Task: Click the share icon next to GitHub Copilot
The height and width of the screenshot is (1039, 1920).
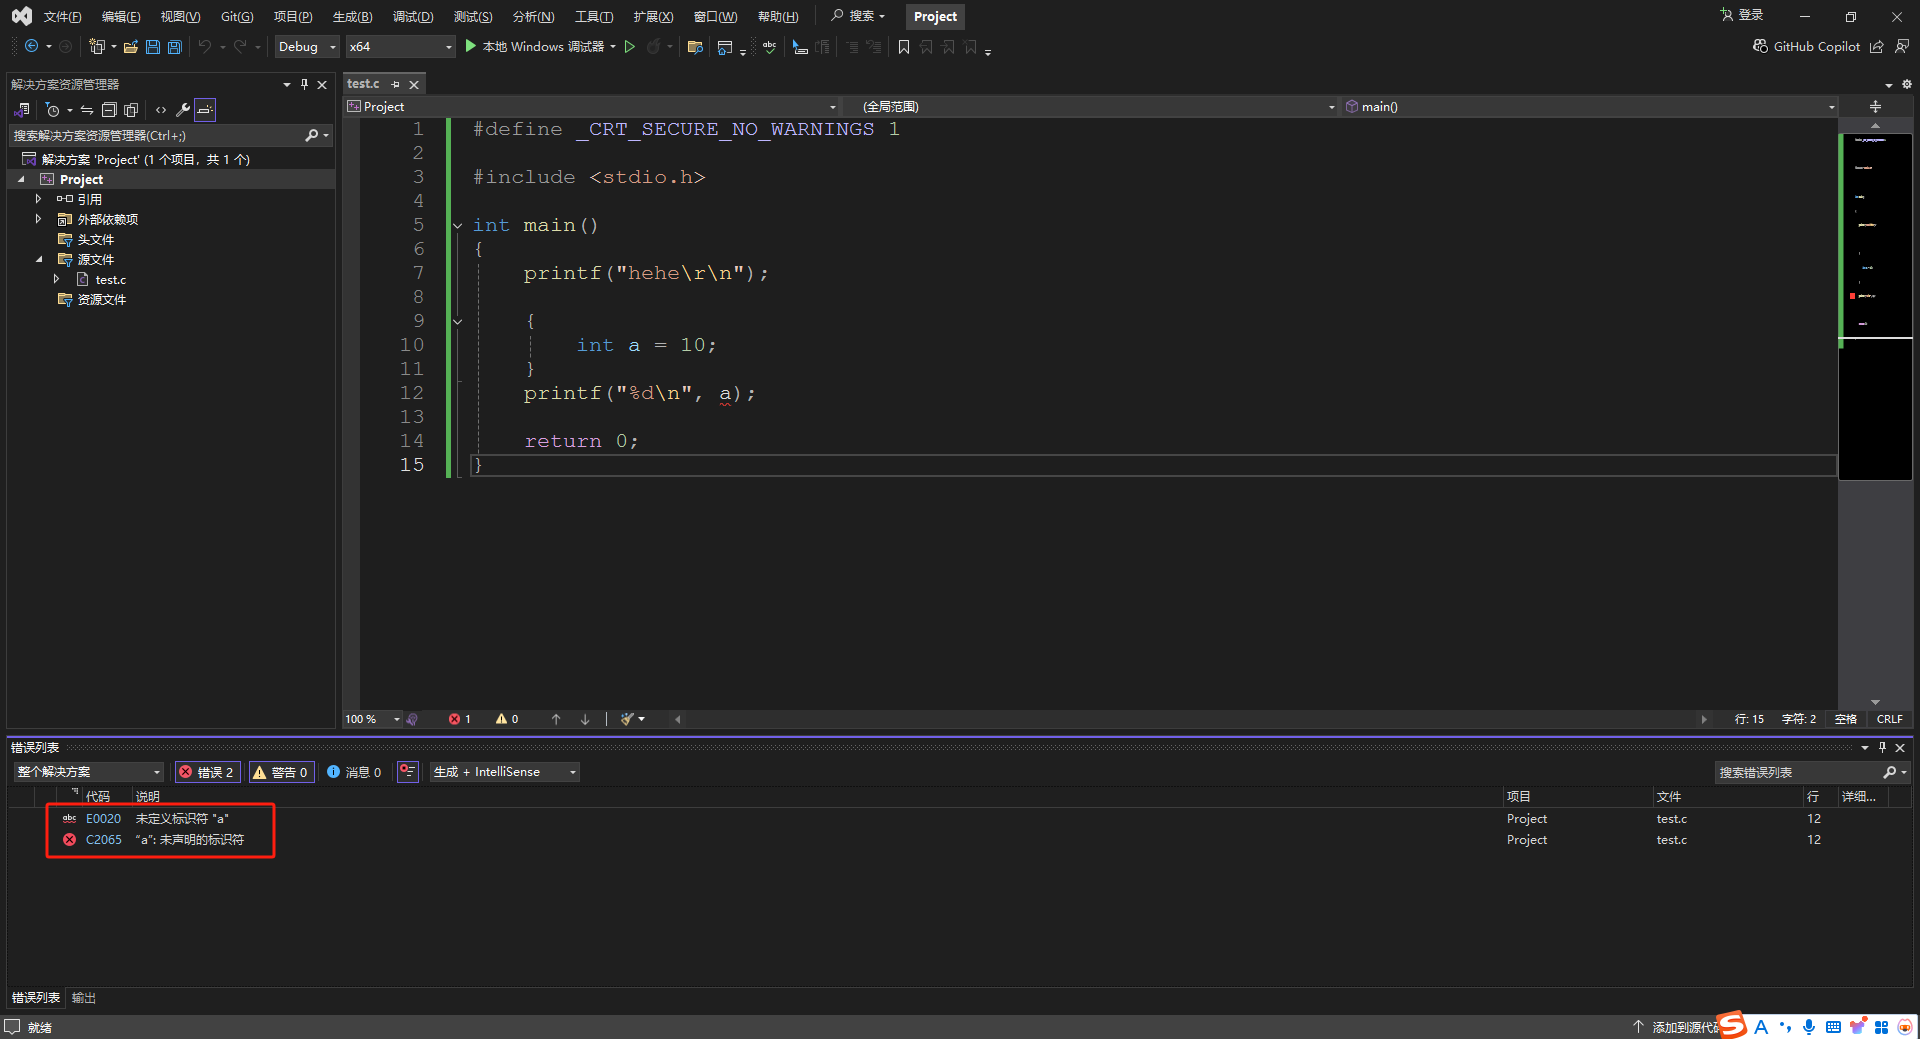Action: (1877, 46)
